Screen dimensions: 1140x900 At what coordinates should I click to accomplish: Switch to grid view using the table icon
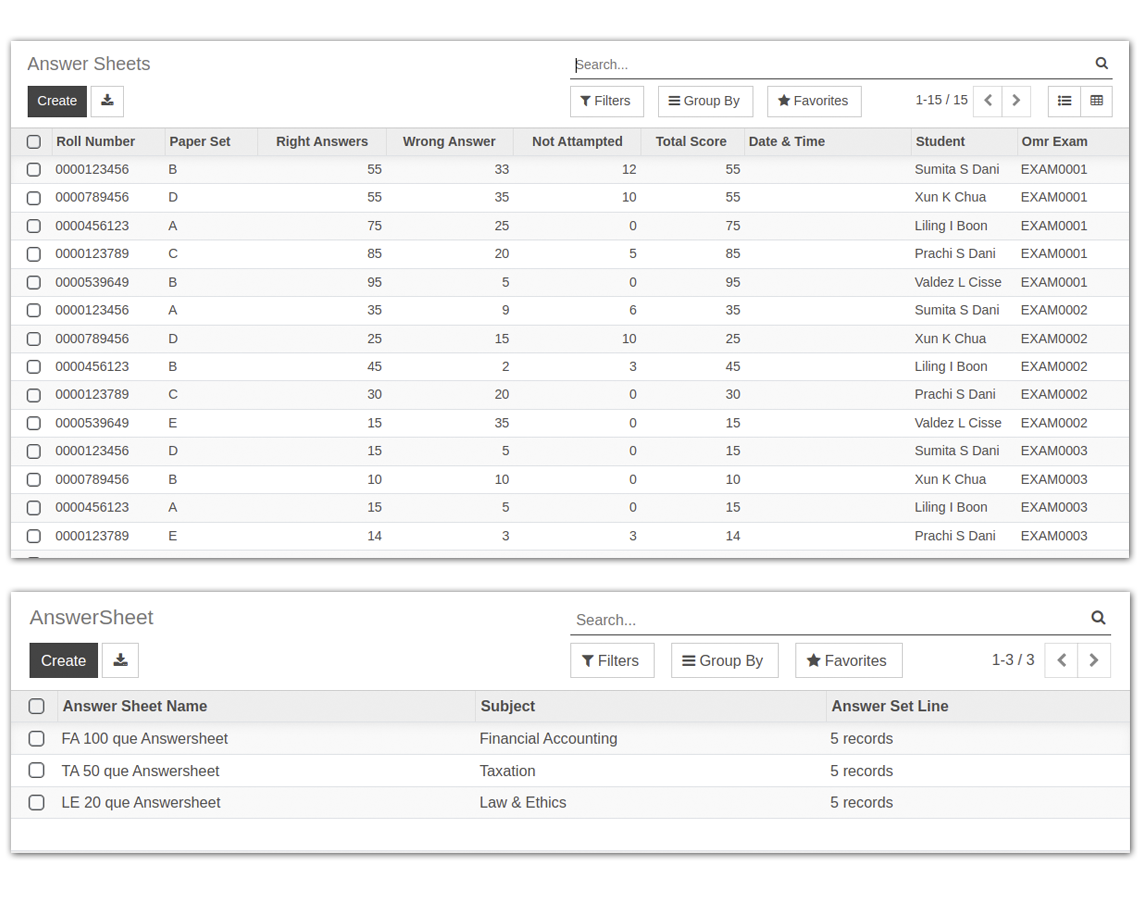click(x=1096, y=101)
